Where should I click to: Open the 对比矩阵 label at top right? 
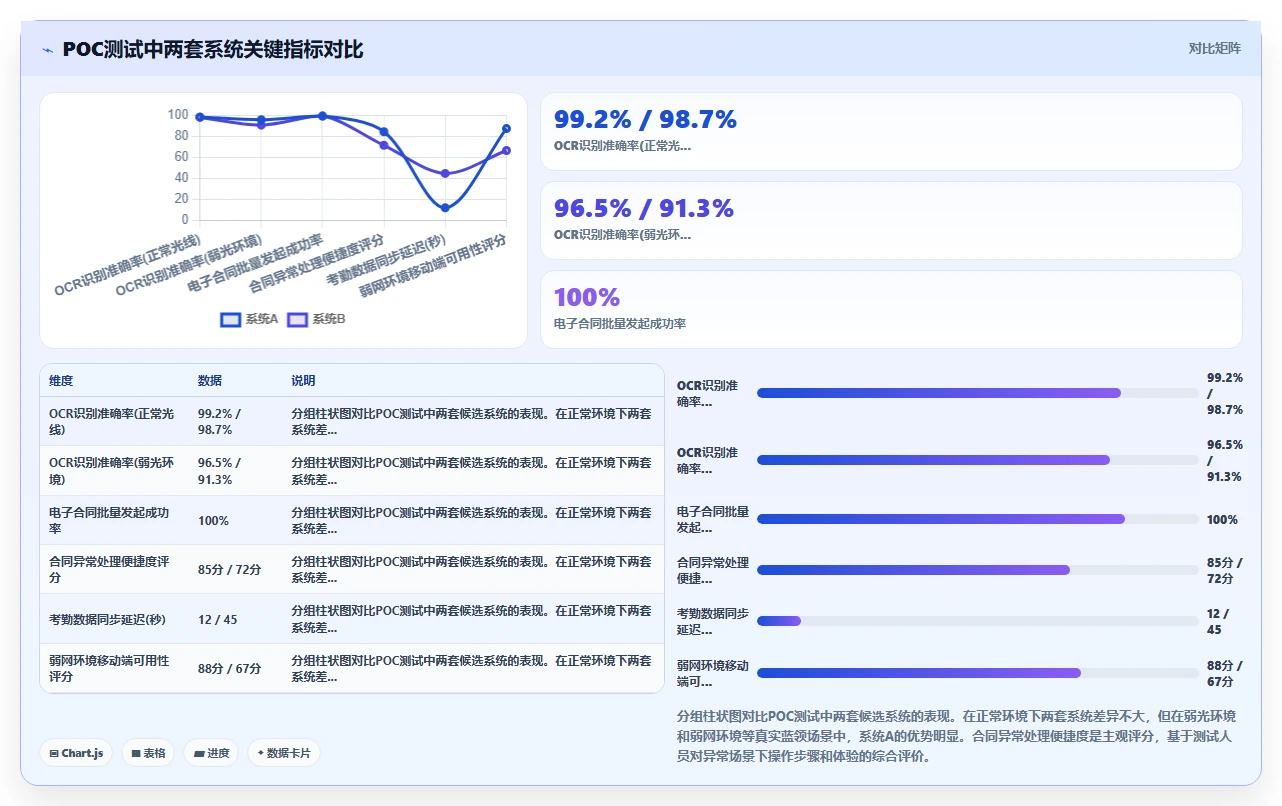pos(1214,48)
